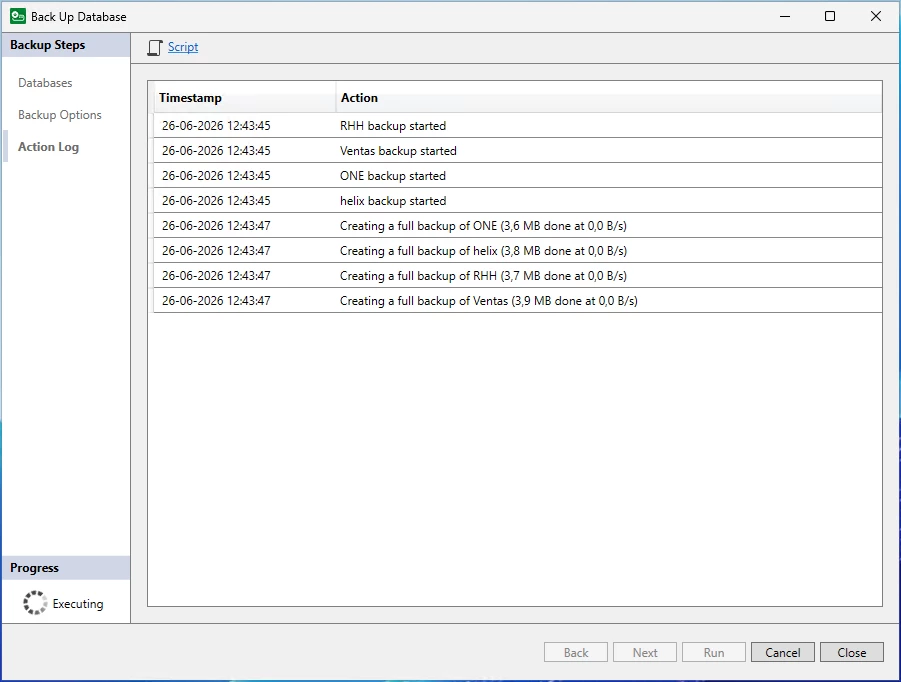Click the disabled Next button
The width and height of the screenshot is (901, 682).
tap(645, 652)
